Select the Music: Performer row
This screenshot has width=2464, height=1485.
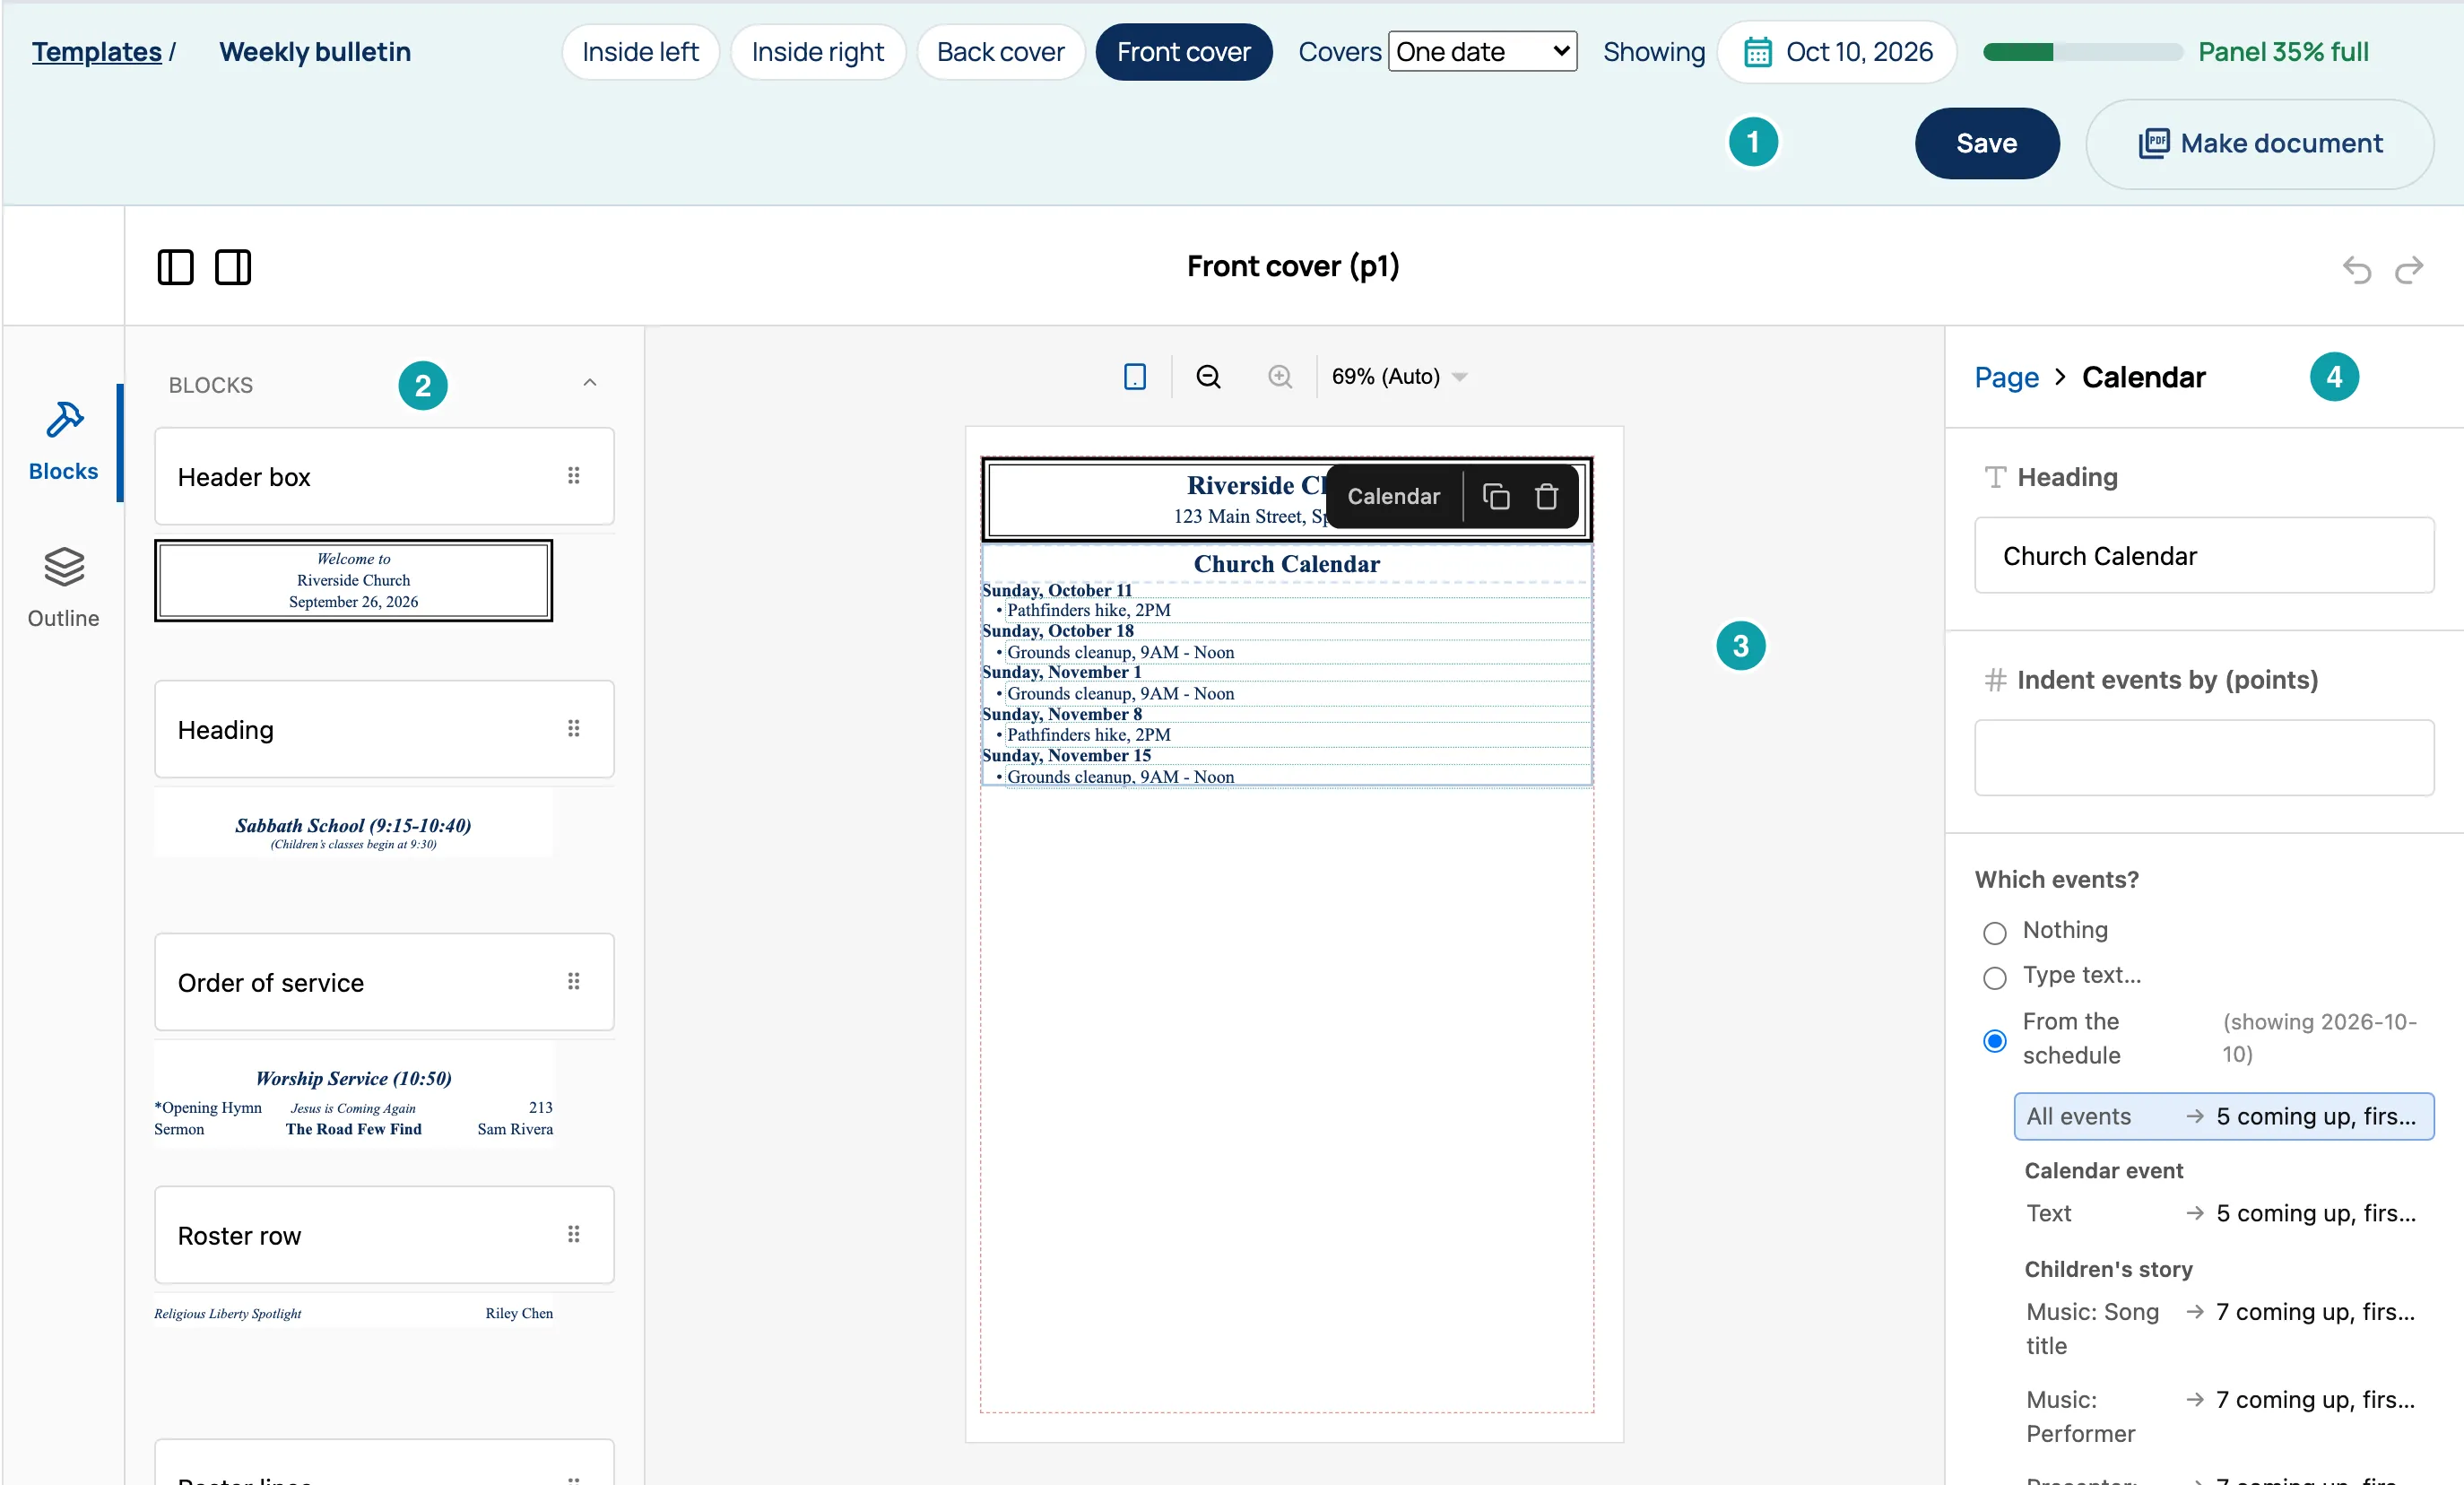(x=2224, y=1416)
